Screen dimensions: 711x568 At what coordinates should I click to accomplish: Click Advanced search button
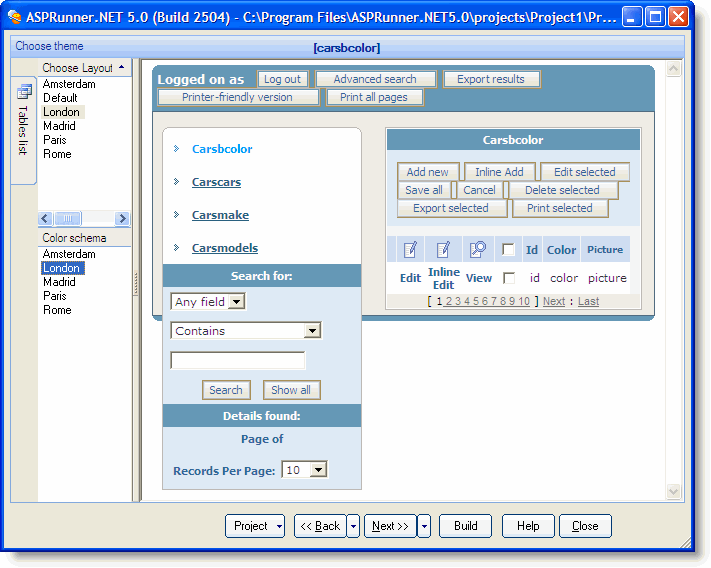375,79
